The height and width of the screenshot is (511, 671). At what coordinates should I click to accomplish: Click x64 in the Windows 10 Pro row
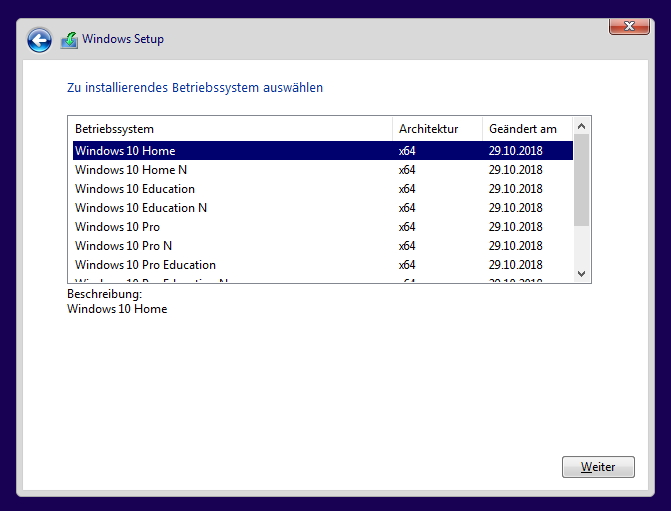pos(407,227)
